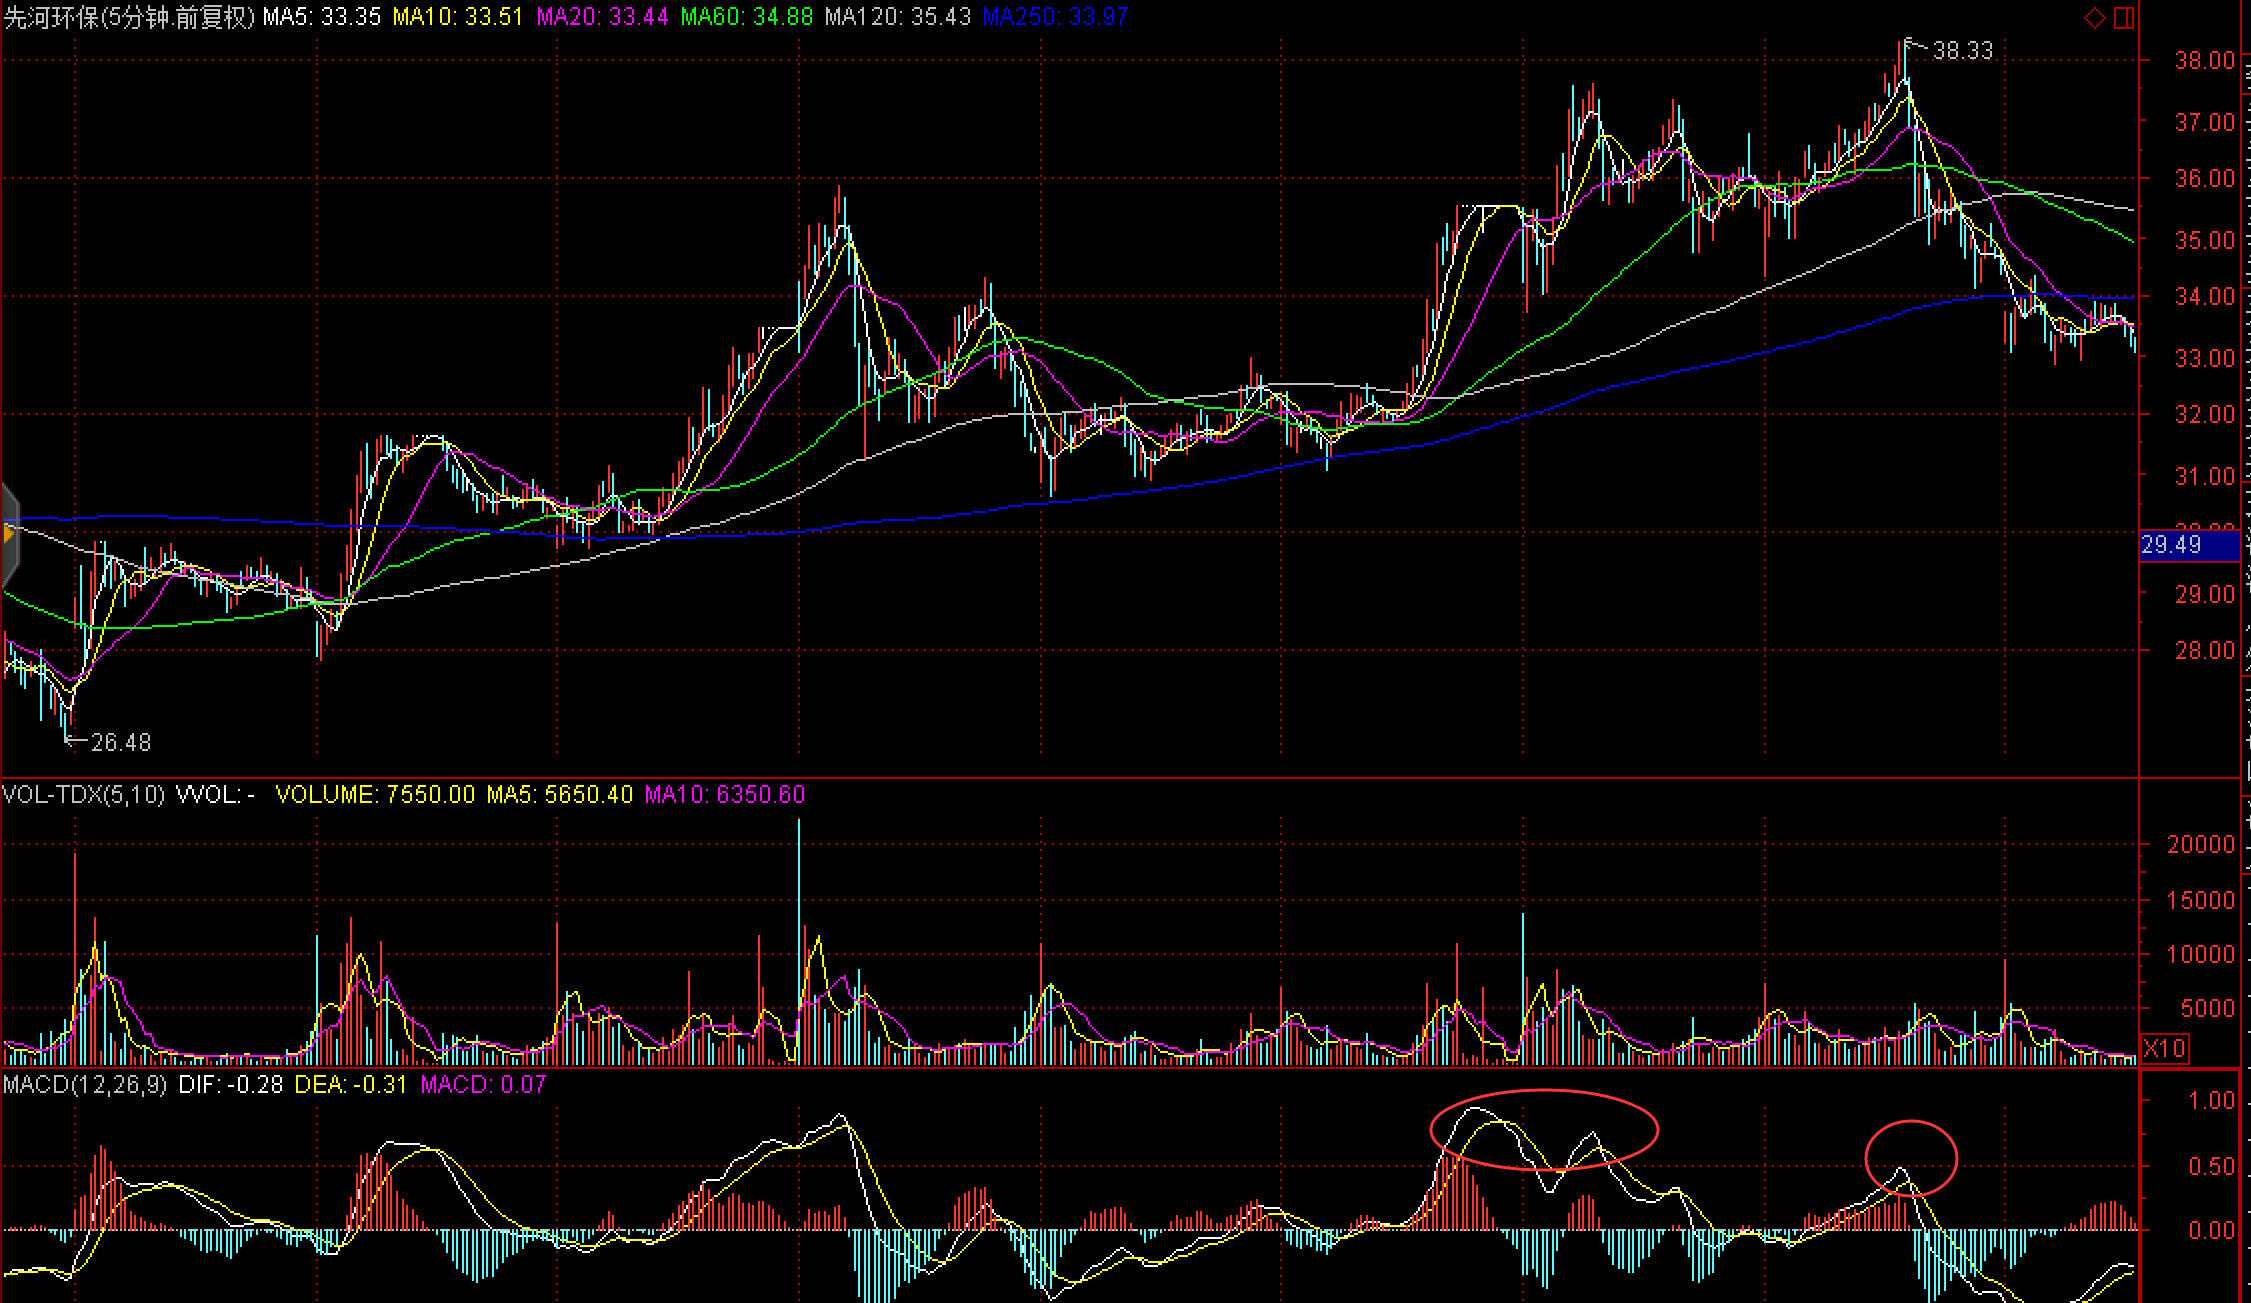Select the magenta MA20: 33.44 label
The image size is (2251, 1303).
click(x=602, y=17)
